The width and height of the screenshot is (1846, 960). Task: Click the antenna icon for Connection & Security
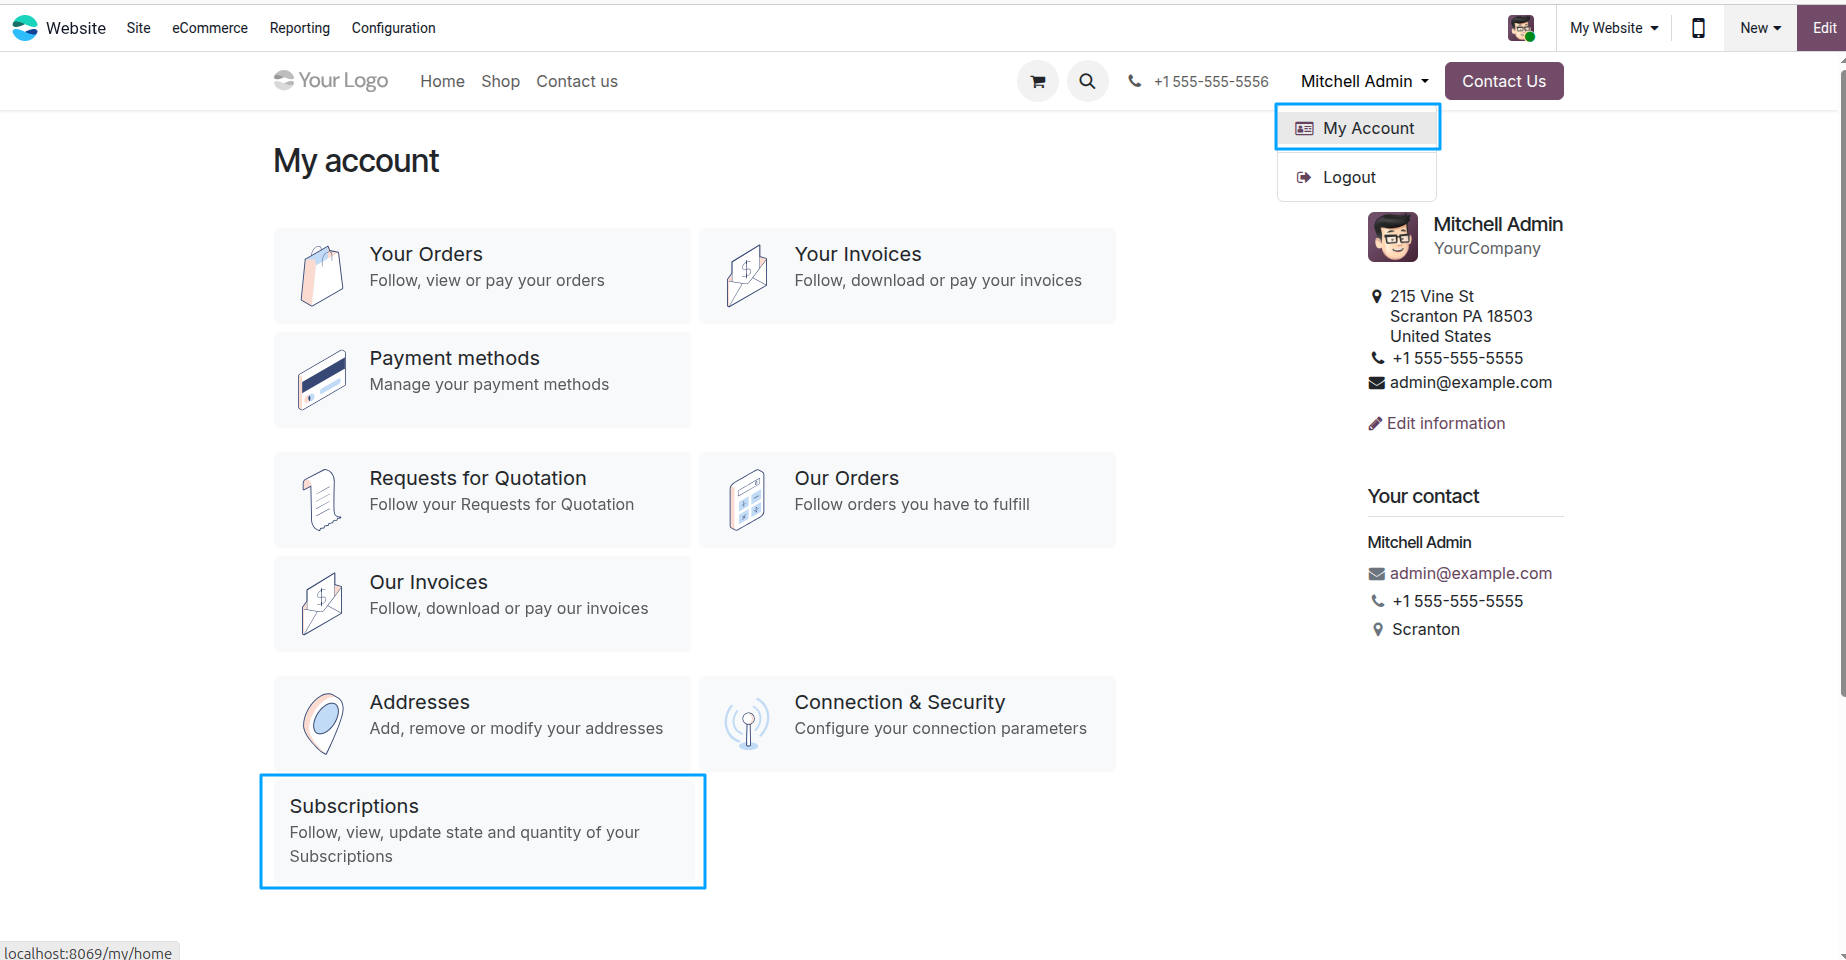point(747,723)
